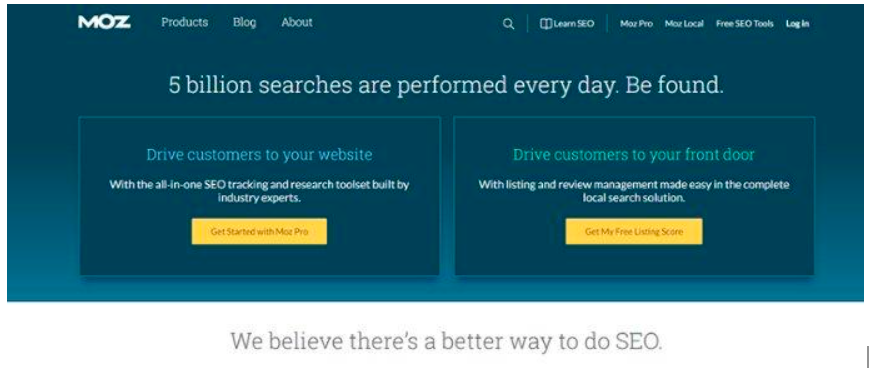
Task: Click the '5 billion searches' headline
Action: (446, 86)
